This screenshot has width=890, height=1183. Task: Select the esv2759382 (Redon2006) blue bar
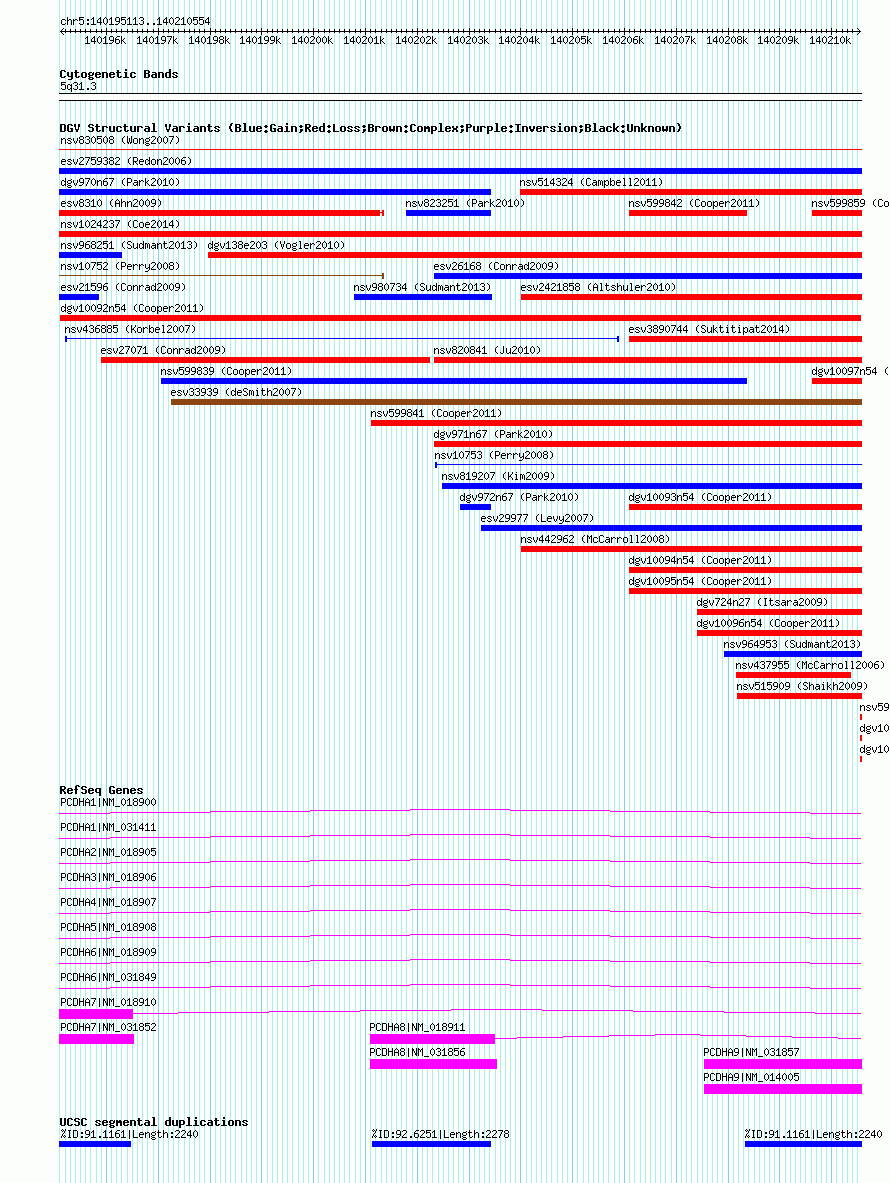tap(460, 171)
